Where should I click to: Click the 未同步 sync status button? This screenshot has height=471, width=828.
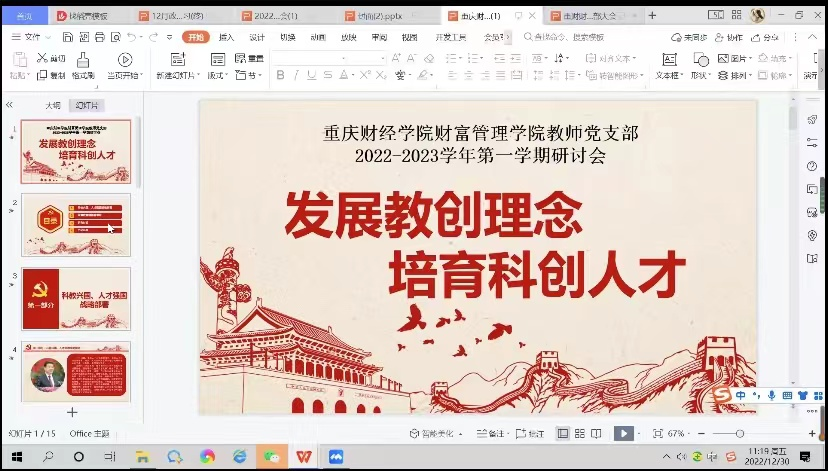(x=690, y=37)
